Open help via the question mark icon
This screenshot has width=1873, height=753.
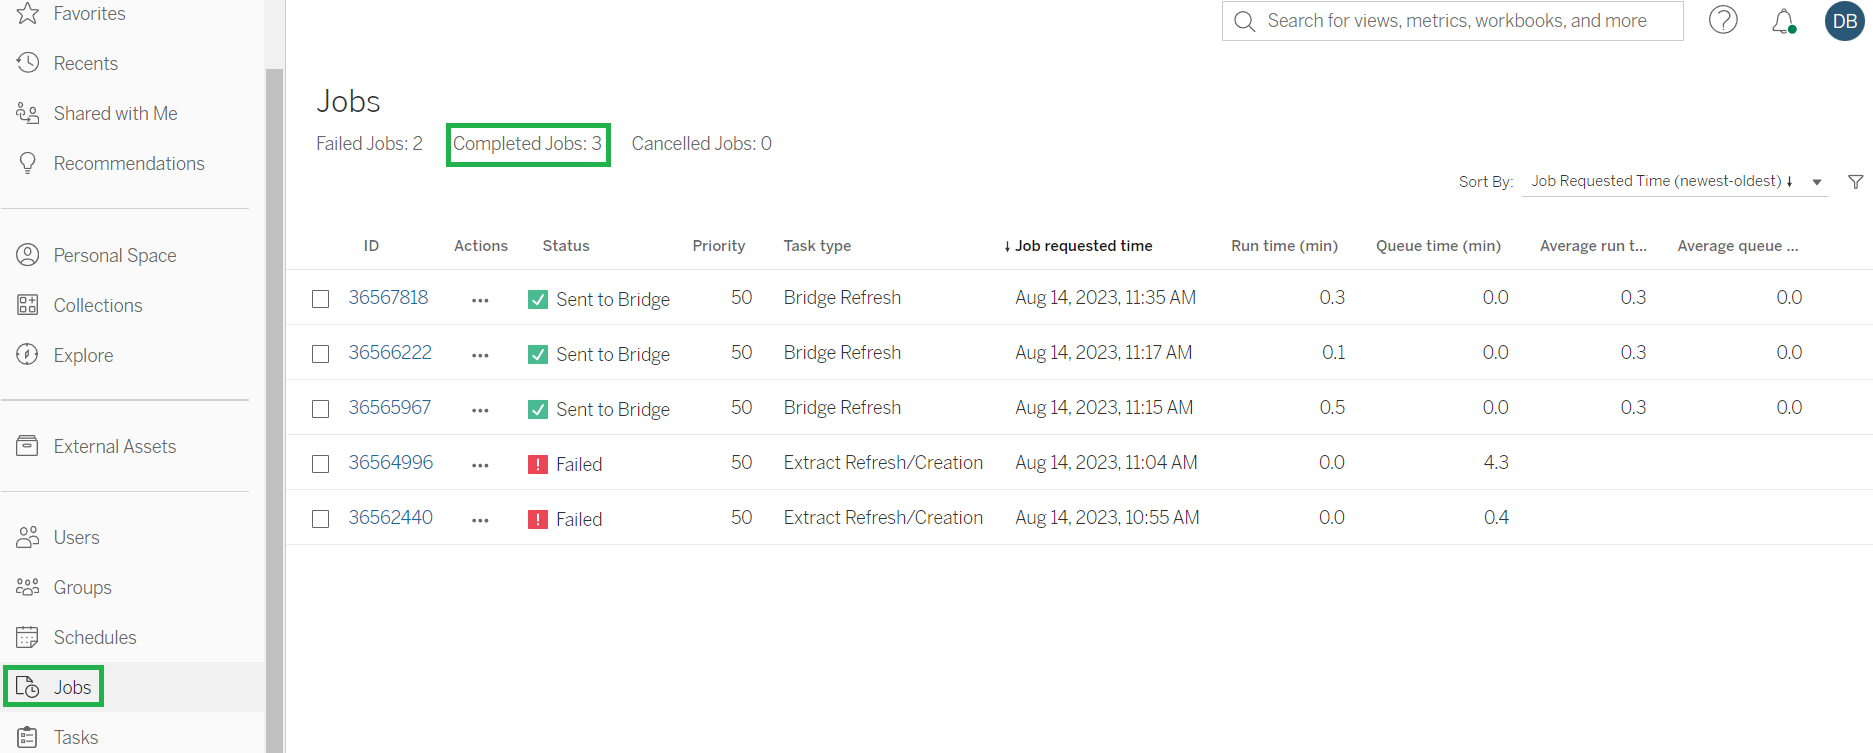click(1723, 20)
